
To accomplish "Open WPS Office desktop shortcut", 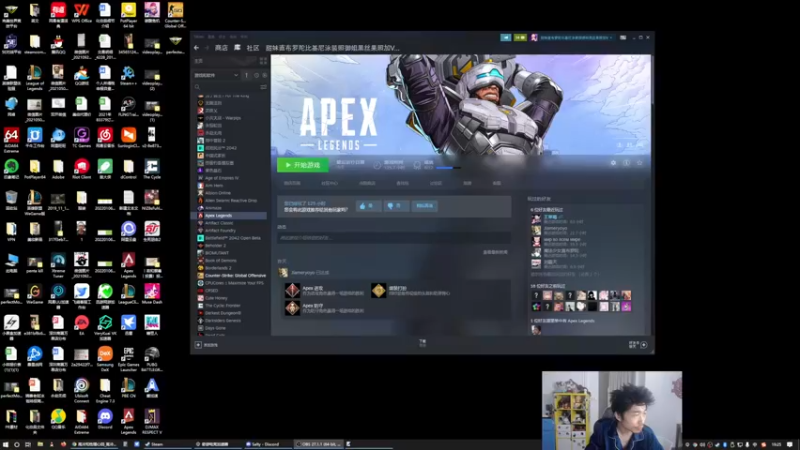I will pyautogui.click(x=82, y=12).
